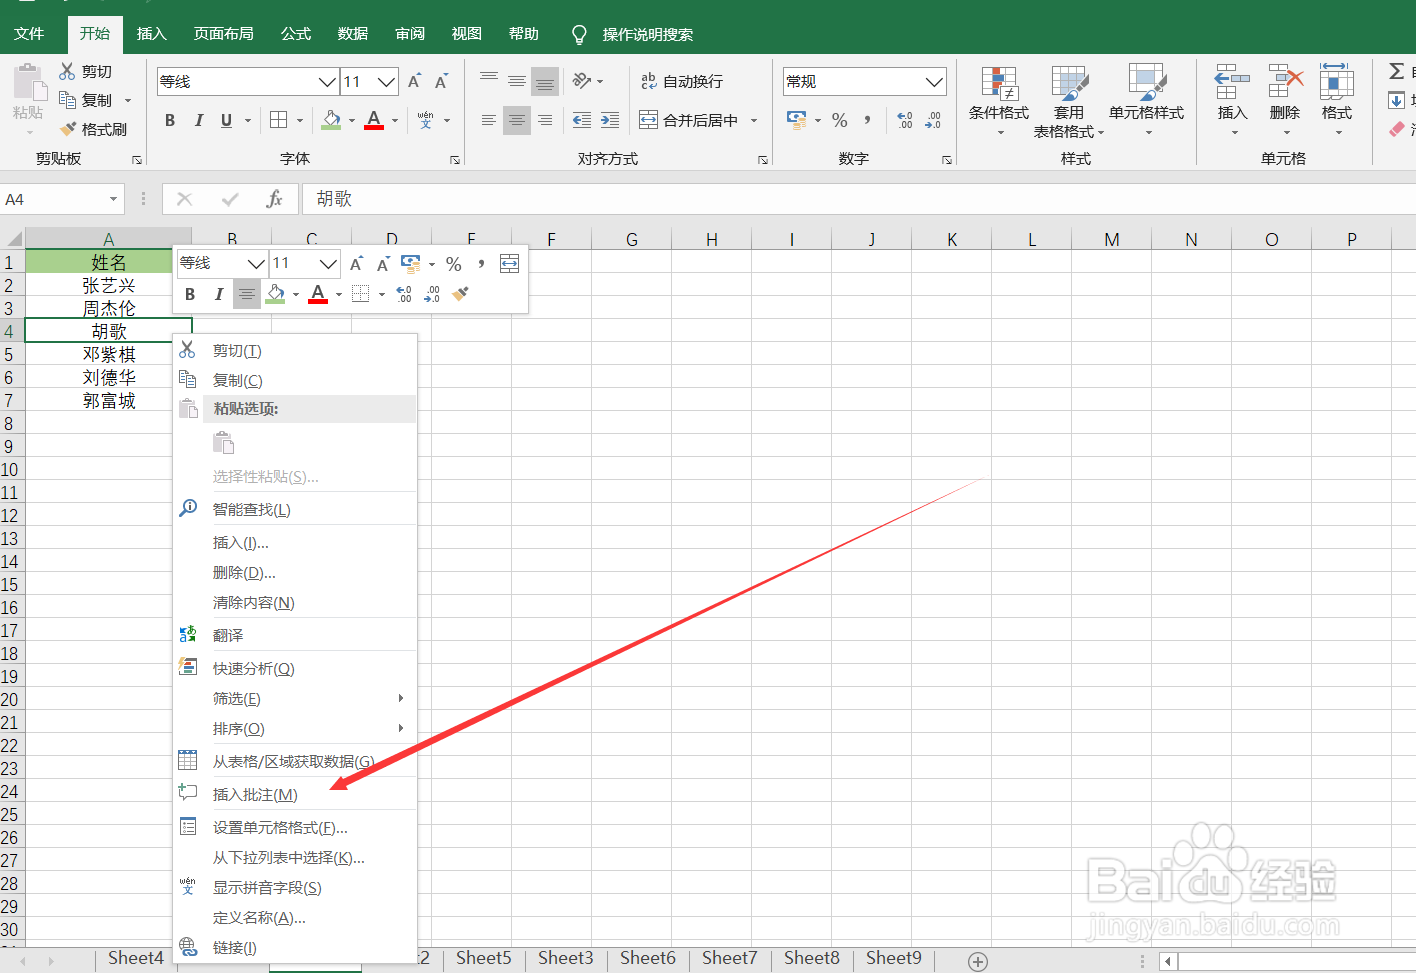Decrease decimal places in ribbon
The width and height of the screenshot is (1416, 973).
click(x=933, y=120)
